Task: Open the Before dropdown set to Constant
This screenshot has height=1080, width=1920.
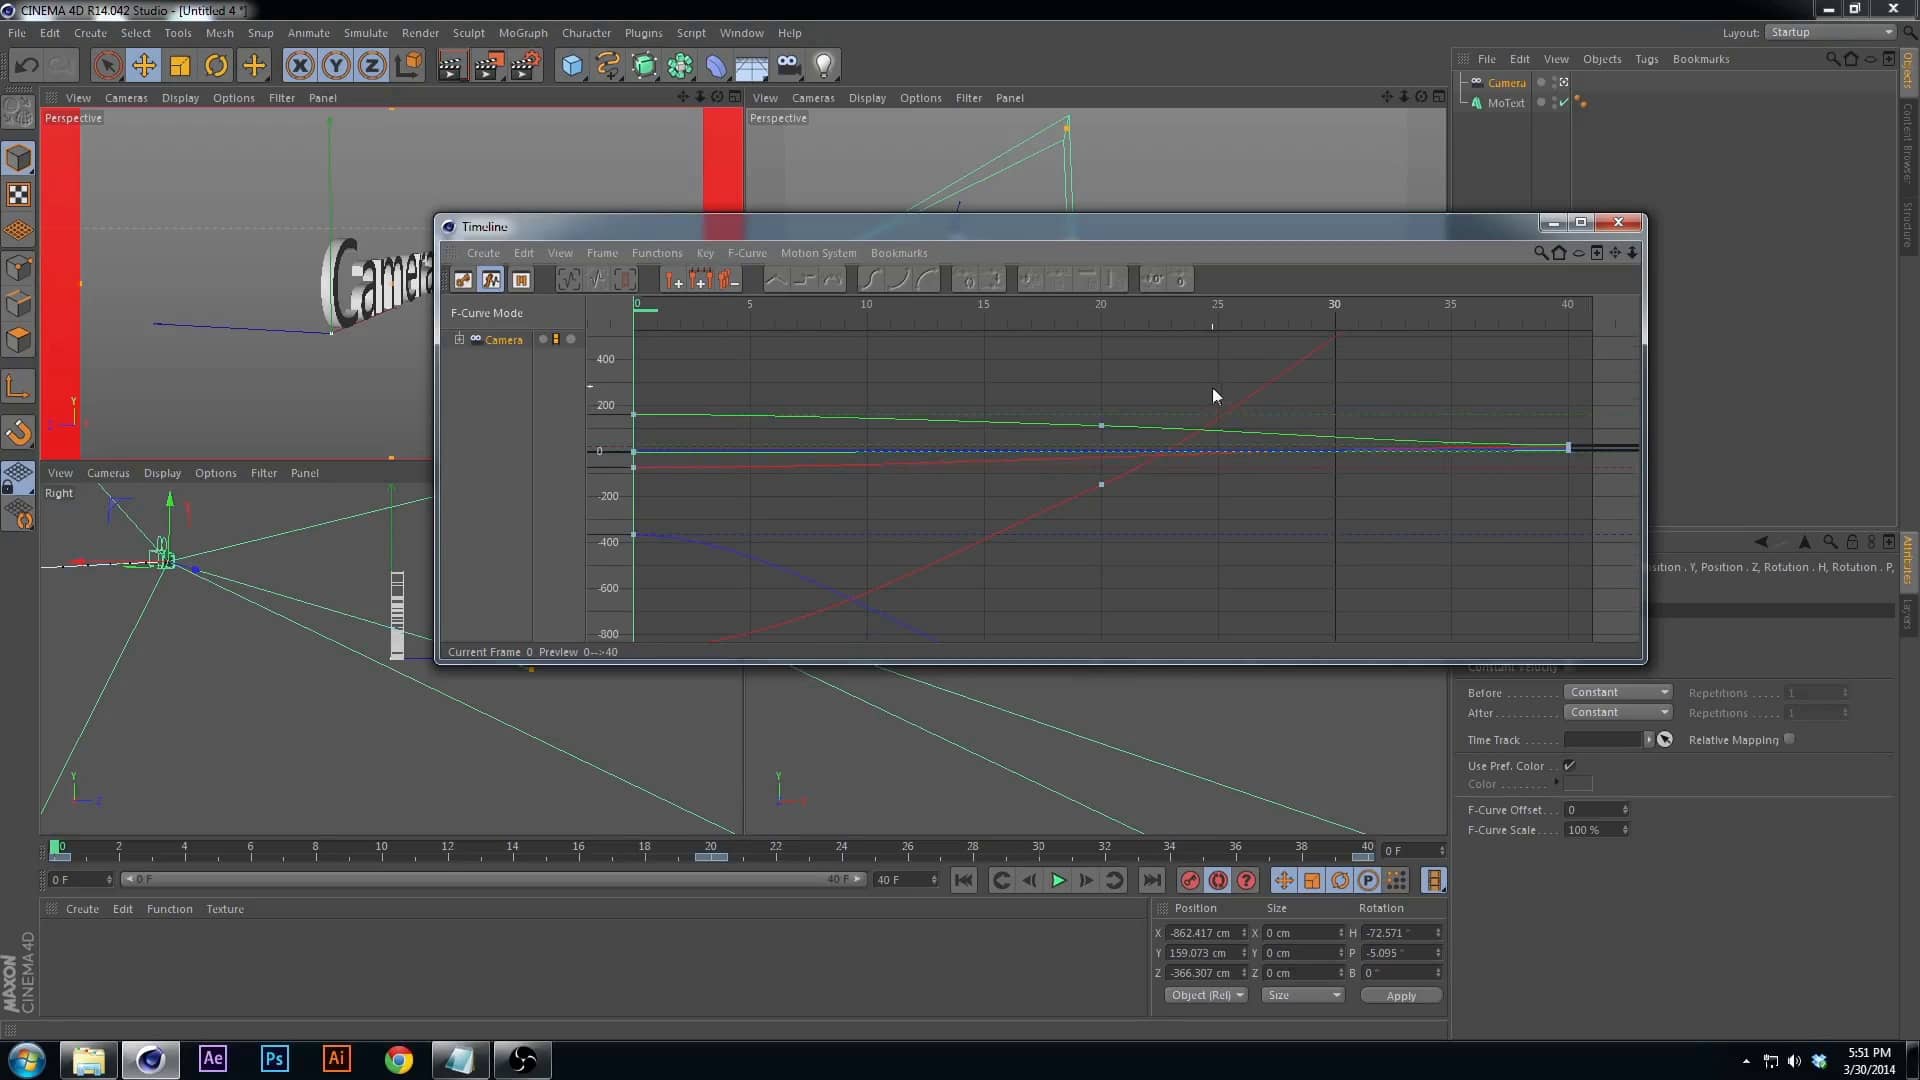Action: tap(1618, 692)
